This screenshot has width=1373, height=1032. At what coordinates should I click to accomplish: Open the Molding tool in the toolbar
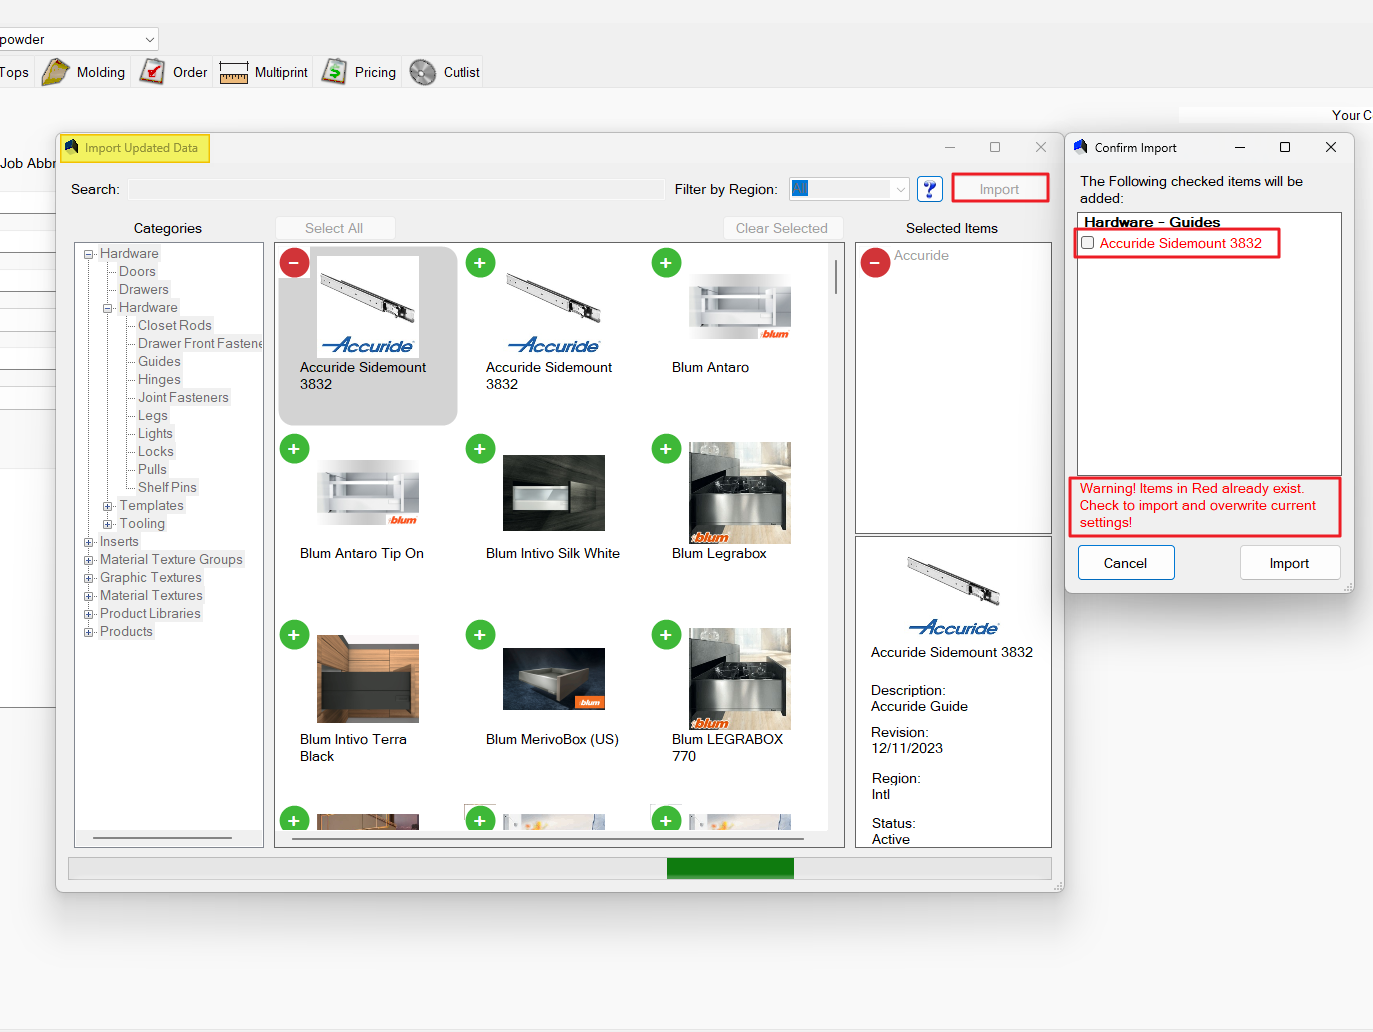pos(84,72)
